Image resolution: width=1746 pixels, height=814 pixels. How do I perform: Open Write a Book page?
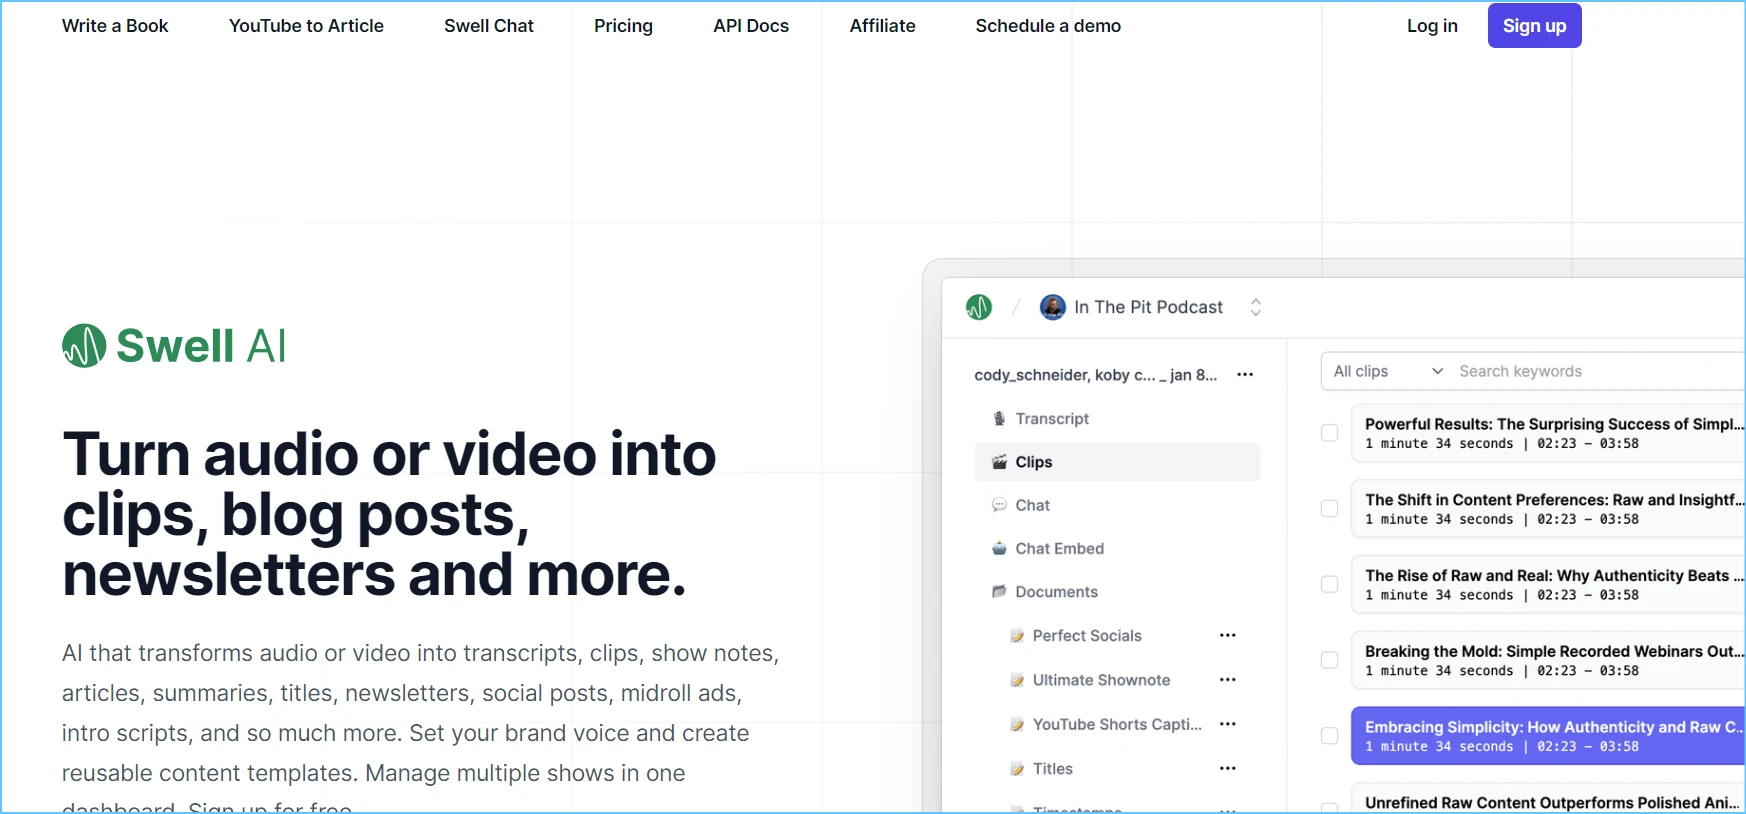point(115,26)
